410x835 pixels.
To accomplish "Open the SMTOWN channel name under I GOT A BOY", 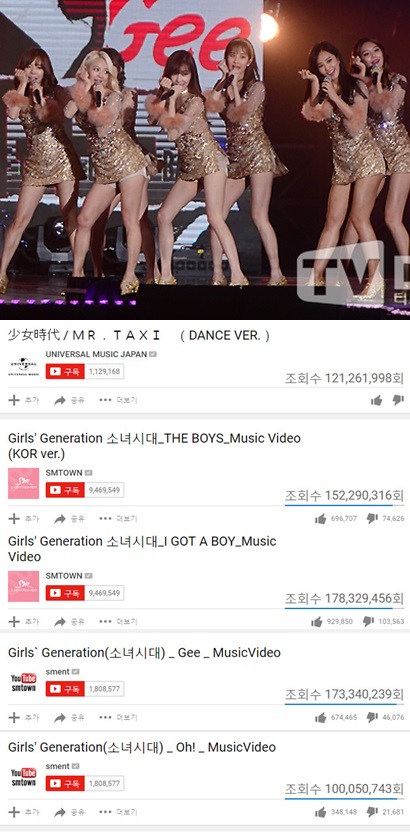I will (x=64, y=576).
